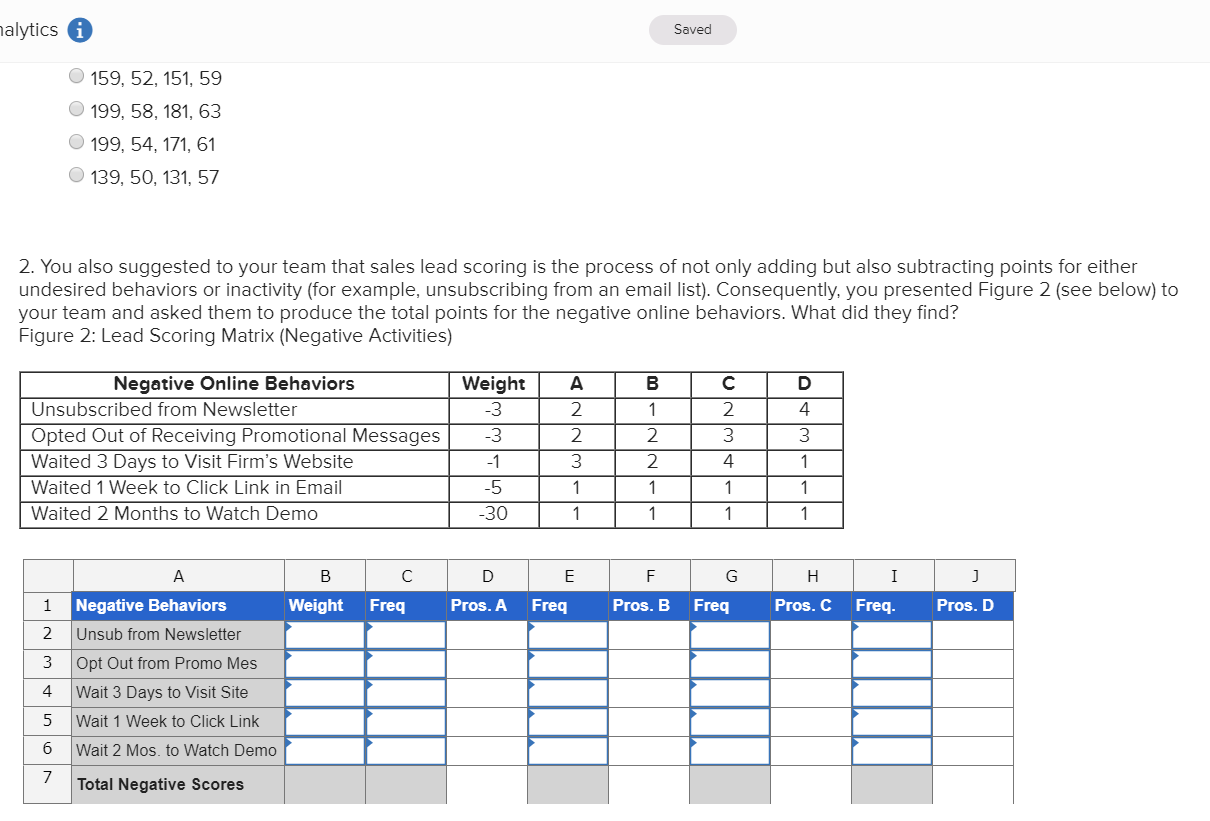Click Opted Out of Receiving Promotional Messages label
The height and width of the screenshot is (821, 1210).
[x=235, y=436]
